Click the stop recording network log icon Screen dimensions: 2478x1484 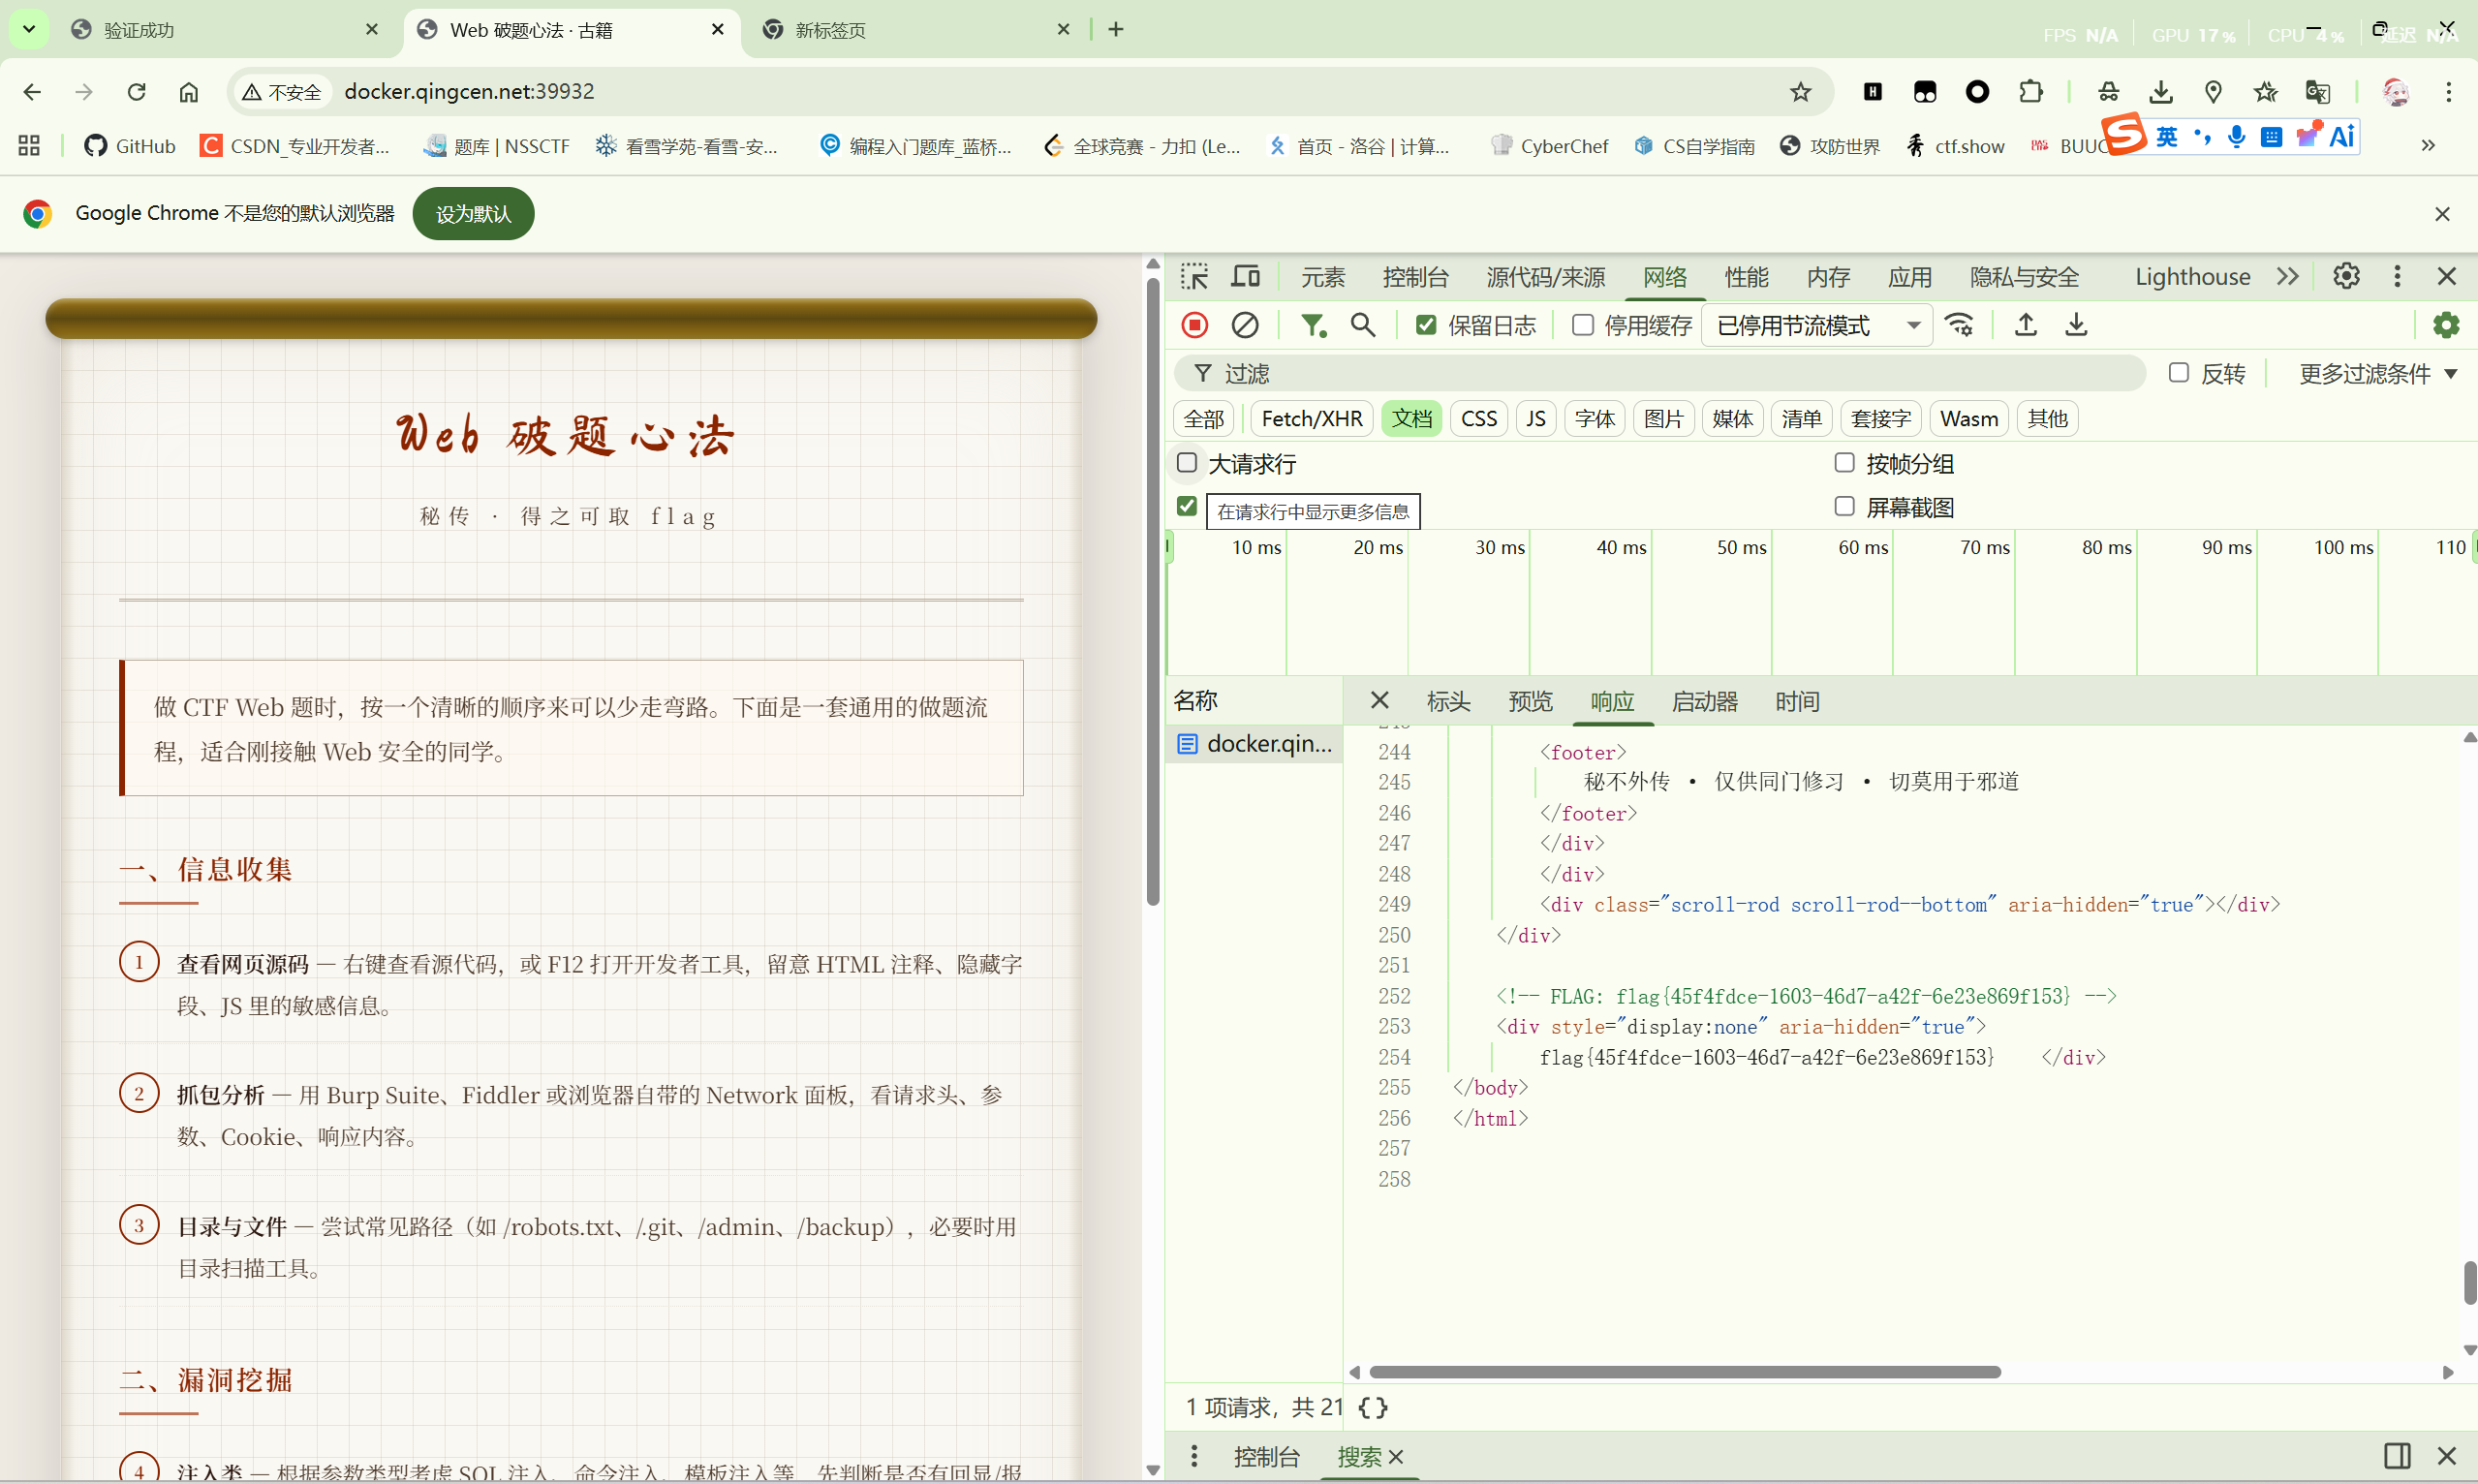[x=1194, y=325]
